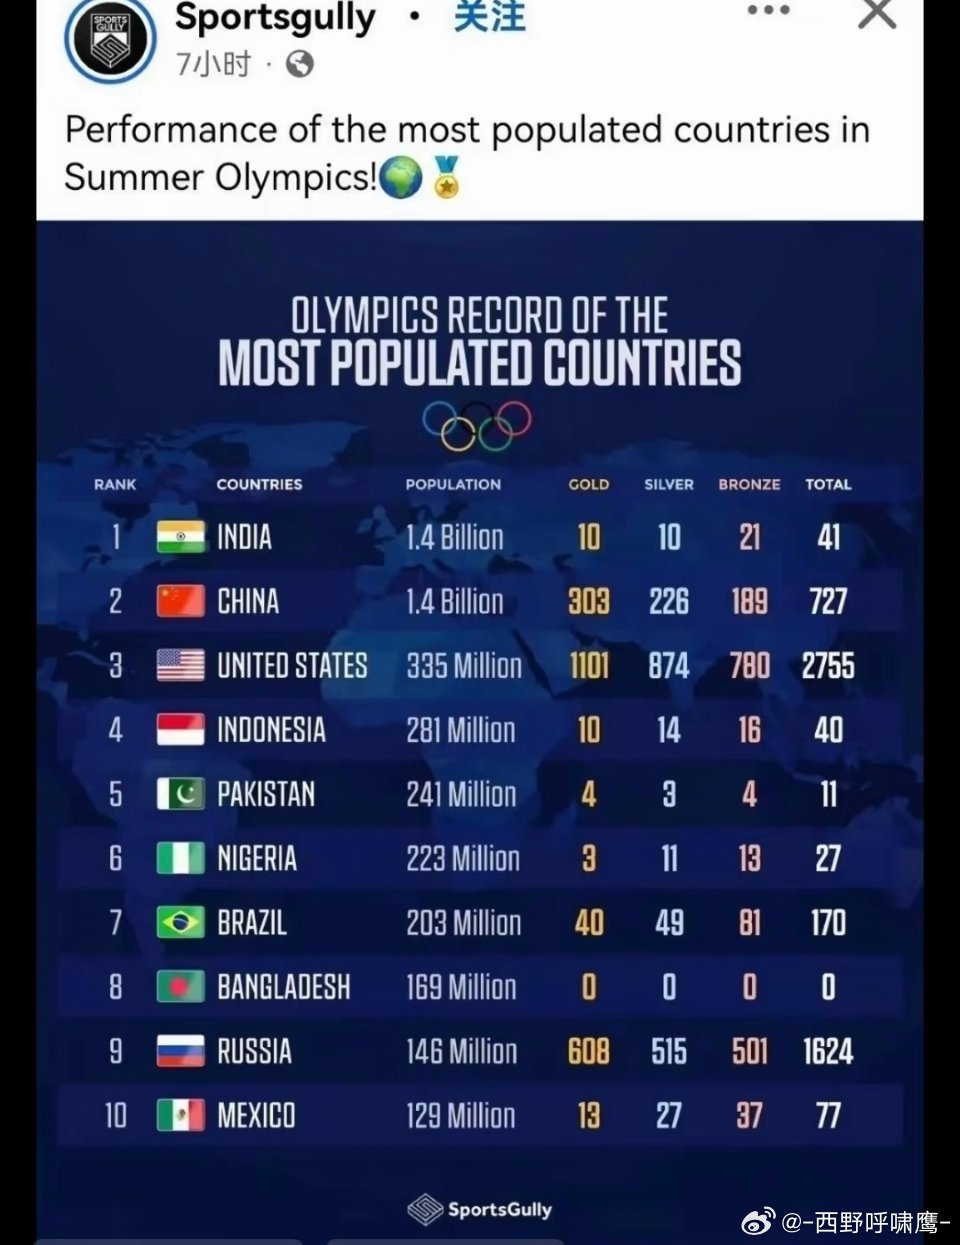The width and height of the screenshot is (960, 1245).
Task: Select the TOTAL column header
Action: click(x=828, y=484)
